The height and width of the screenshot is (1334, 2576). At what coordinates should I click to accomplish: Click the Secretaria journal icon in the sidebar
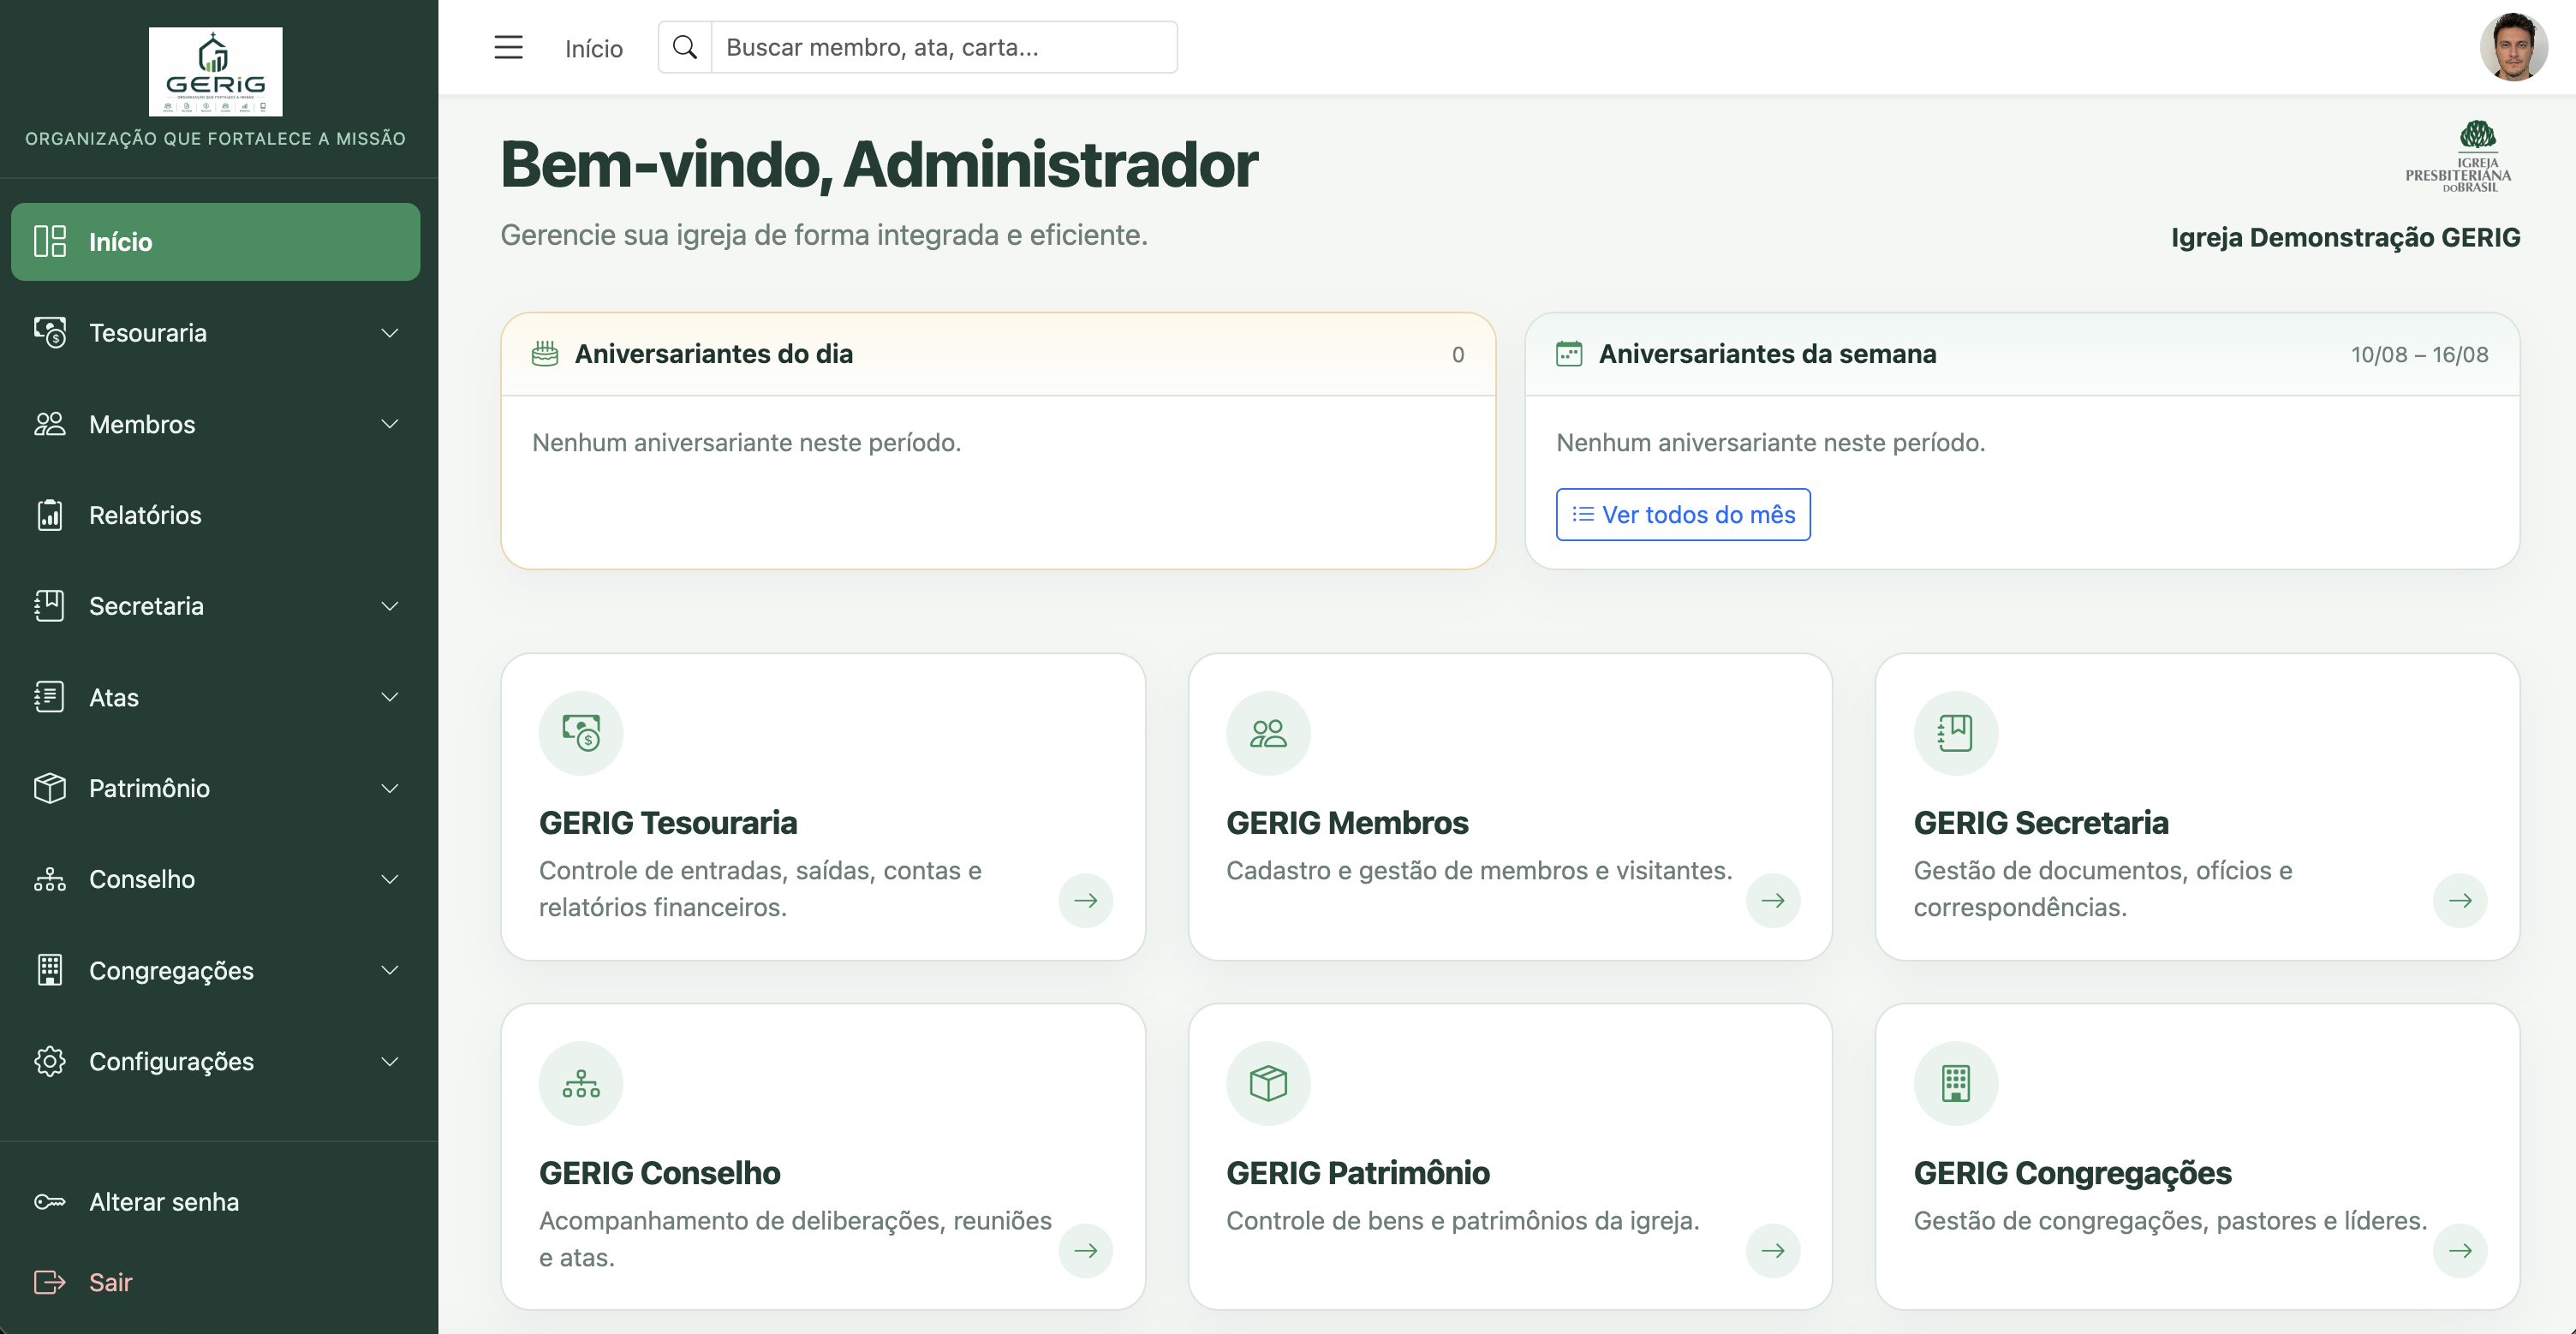(49, 606)
